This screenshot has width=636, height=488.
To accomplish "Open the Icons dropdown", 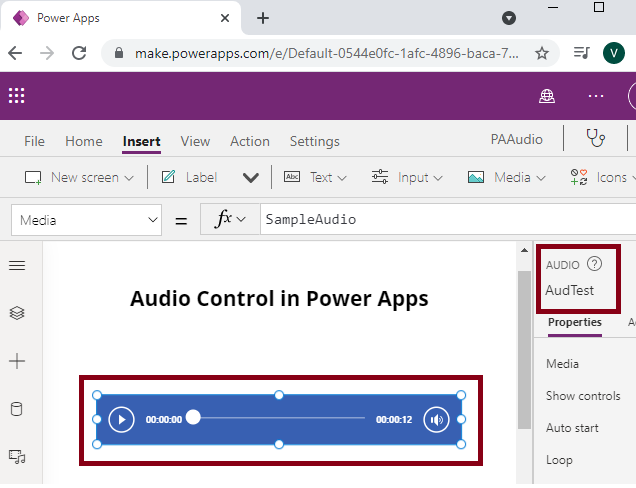I will (x=603, y=178).
